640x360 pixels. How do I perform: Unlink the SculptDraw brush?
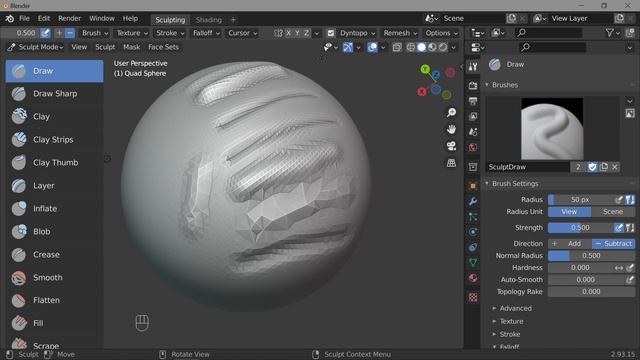click(615, 167)
